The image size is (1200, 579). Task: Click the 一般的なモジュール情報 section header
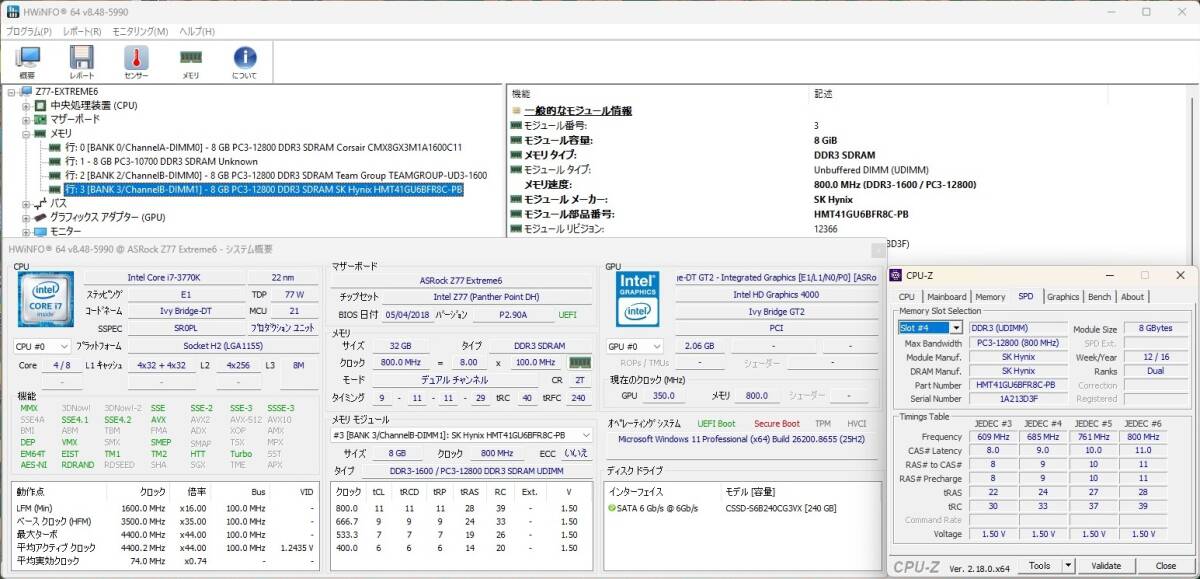click(x=578, y=111)
